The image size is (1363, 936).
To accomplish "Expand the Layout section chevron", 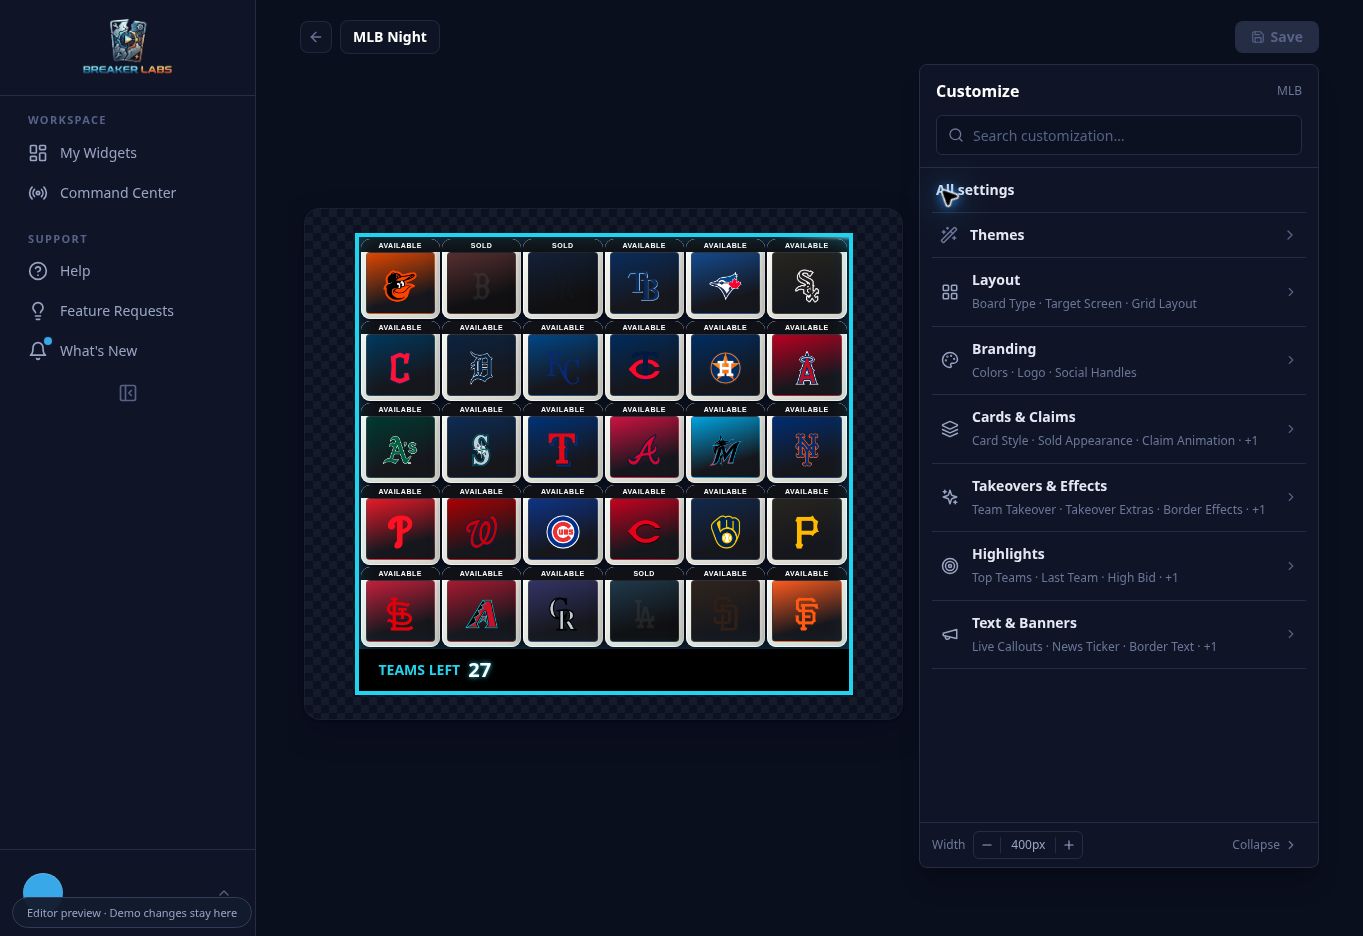I will pos(1290,292).
